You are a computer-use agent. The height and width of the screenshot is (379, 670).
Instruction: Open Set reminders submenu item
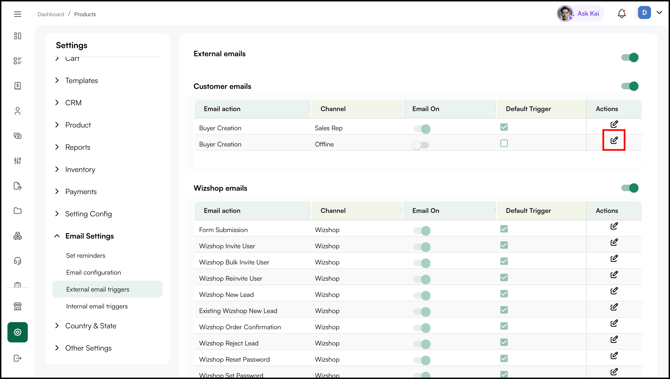[85, 256]
